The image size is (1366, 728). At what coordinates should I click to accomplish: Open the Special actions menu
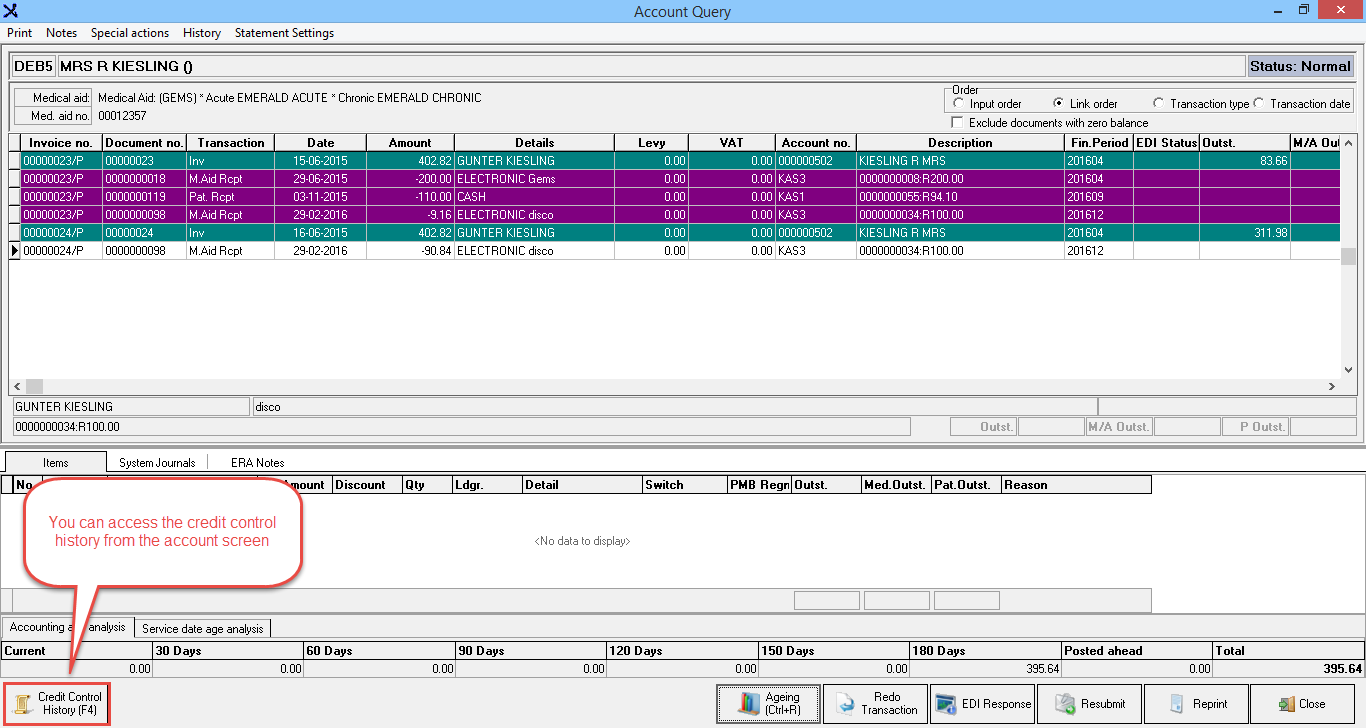[x=130, y=33]
